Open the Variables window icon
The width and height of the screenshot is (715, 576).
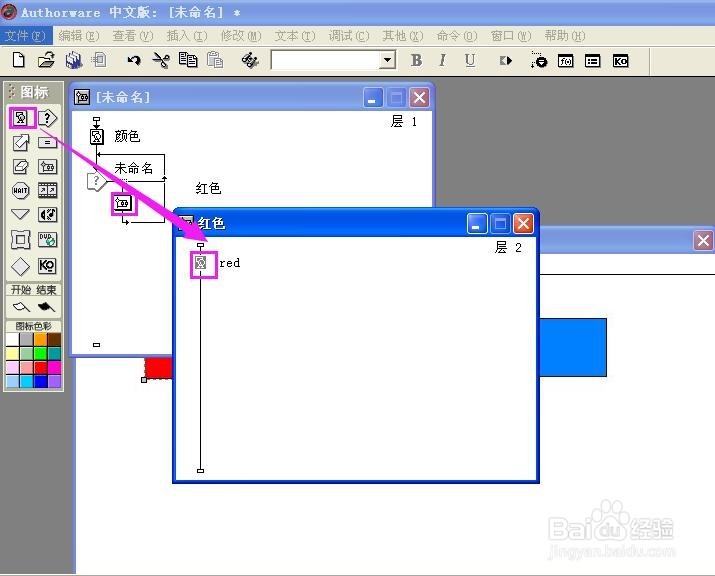(592, 61)
